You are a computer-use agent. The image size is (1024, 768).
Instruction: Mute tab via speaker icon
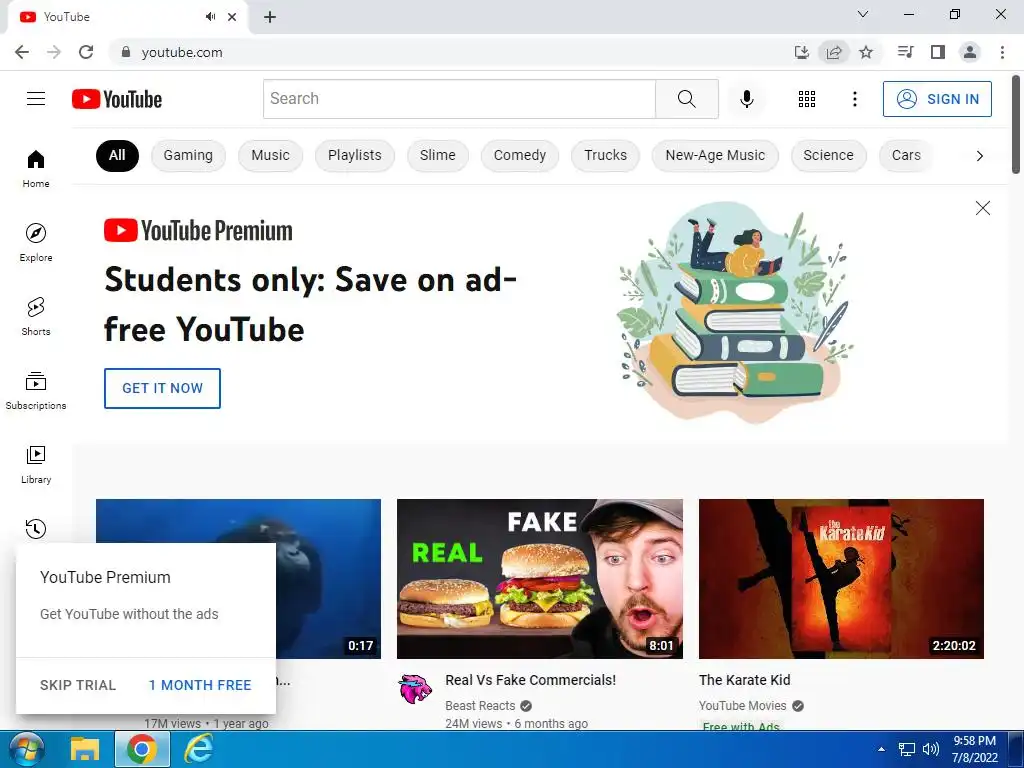[x=210, y=17]
